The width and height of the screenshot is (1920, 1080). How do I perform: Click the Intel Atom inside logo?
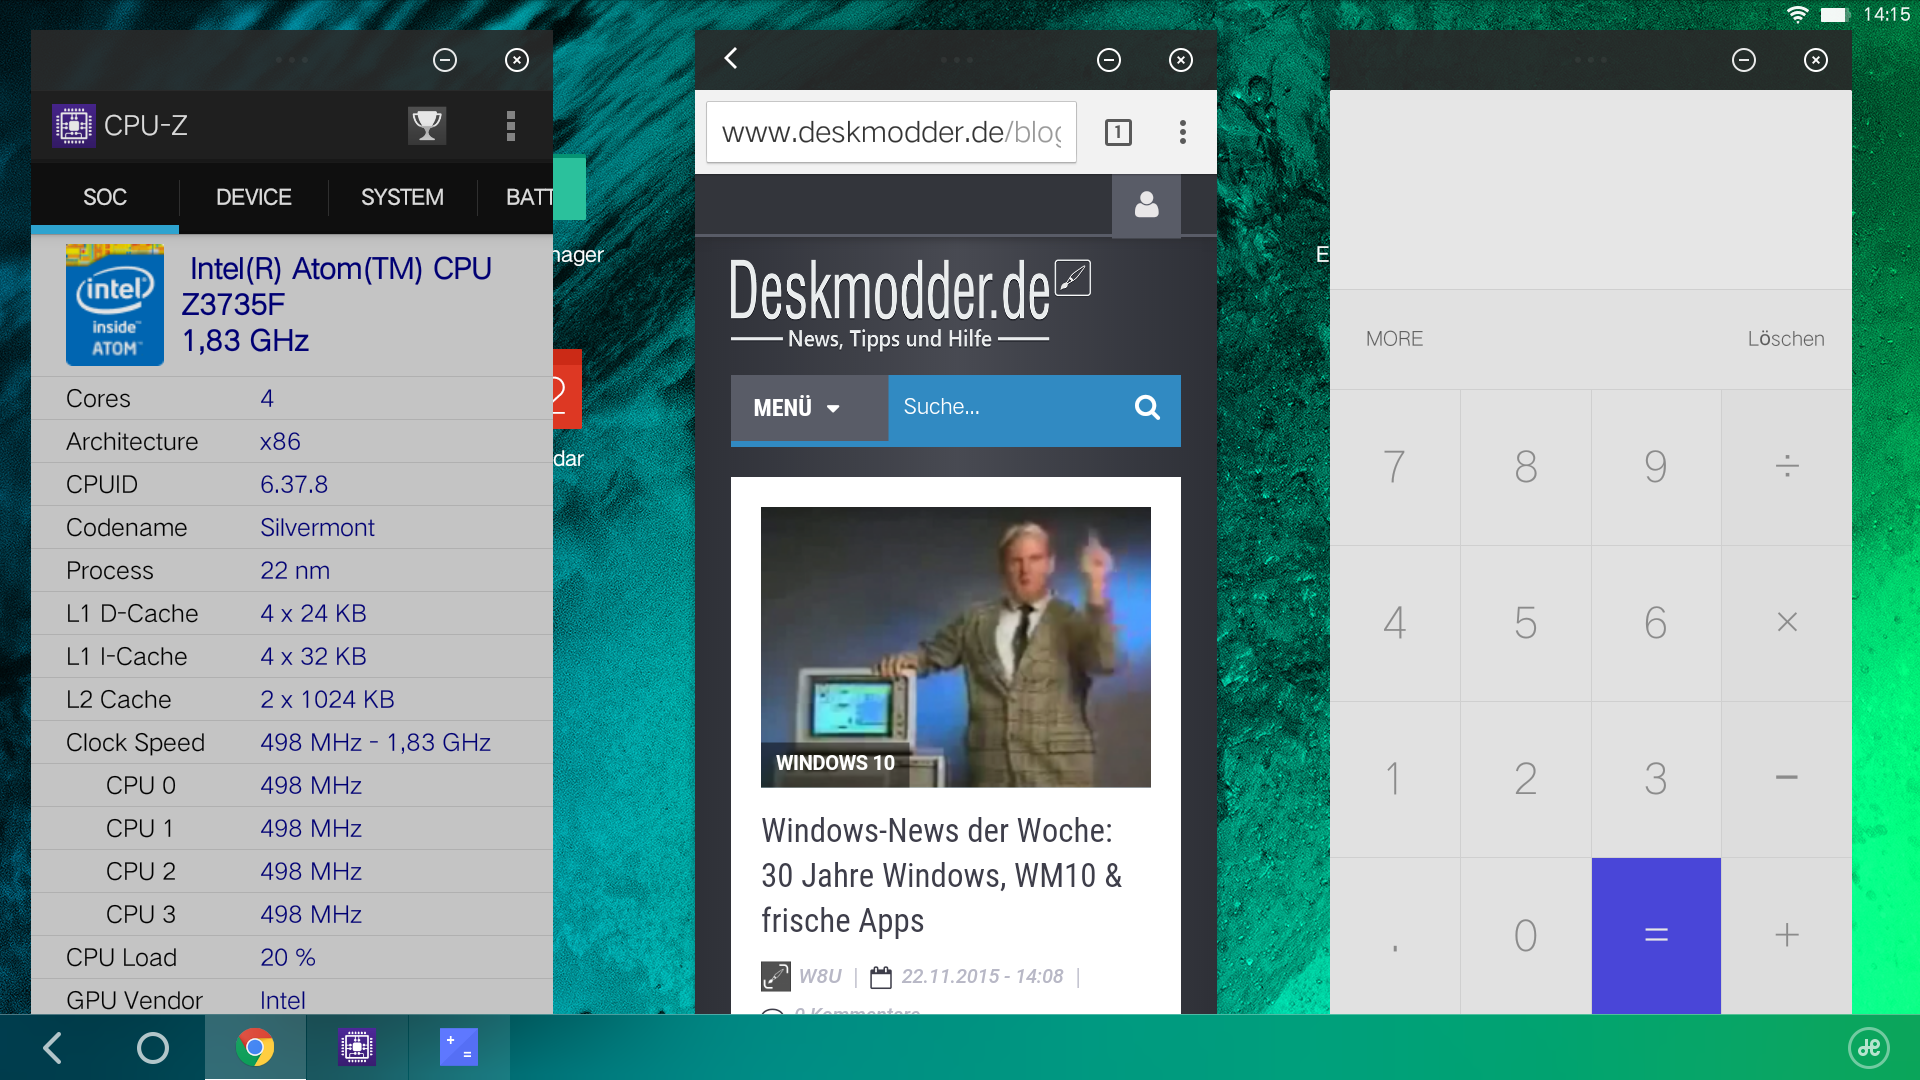click(115, 305)
